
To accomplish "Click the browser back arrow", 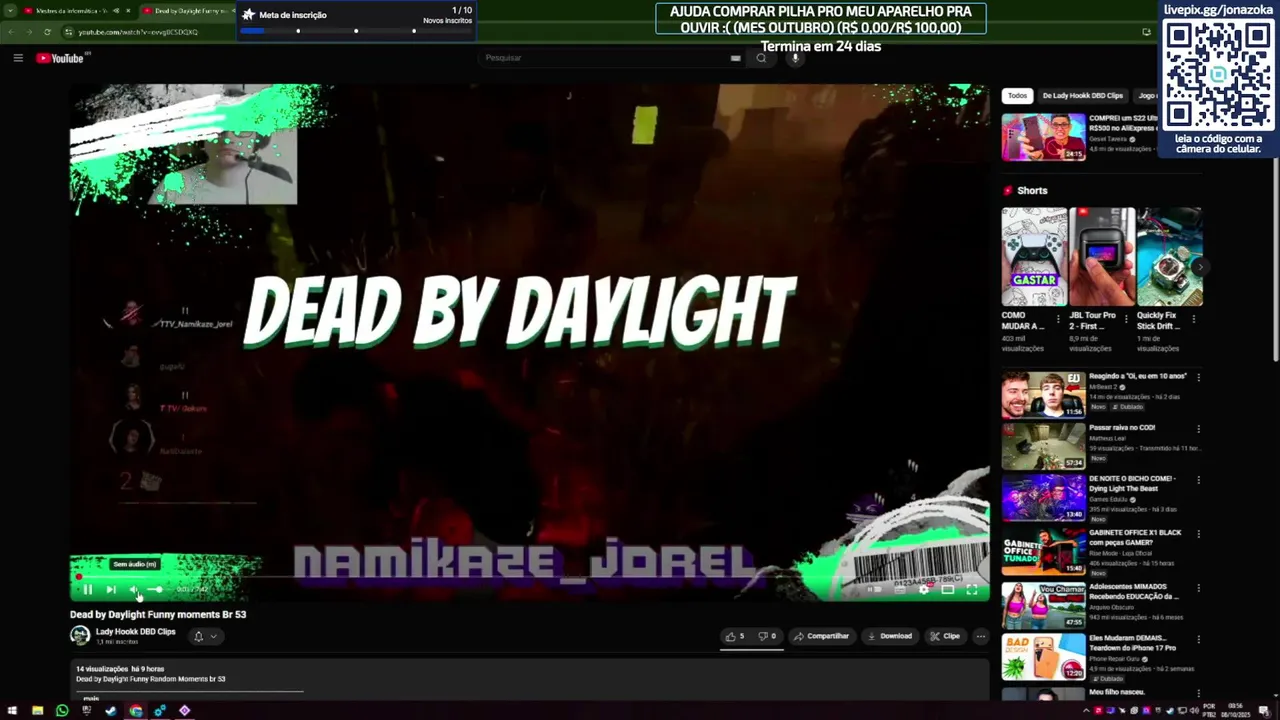I will [10, 32].
